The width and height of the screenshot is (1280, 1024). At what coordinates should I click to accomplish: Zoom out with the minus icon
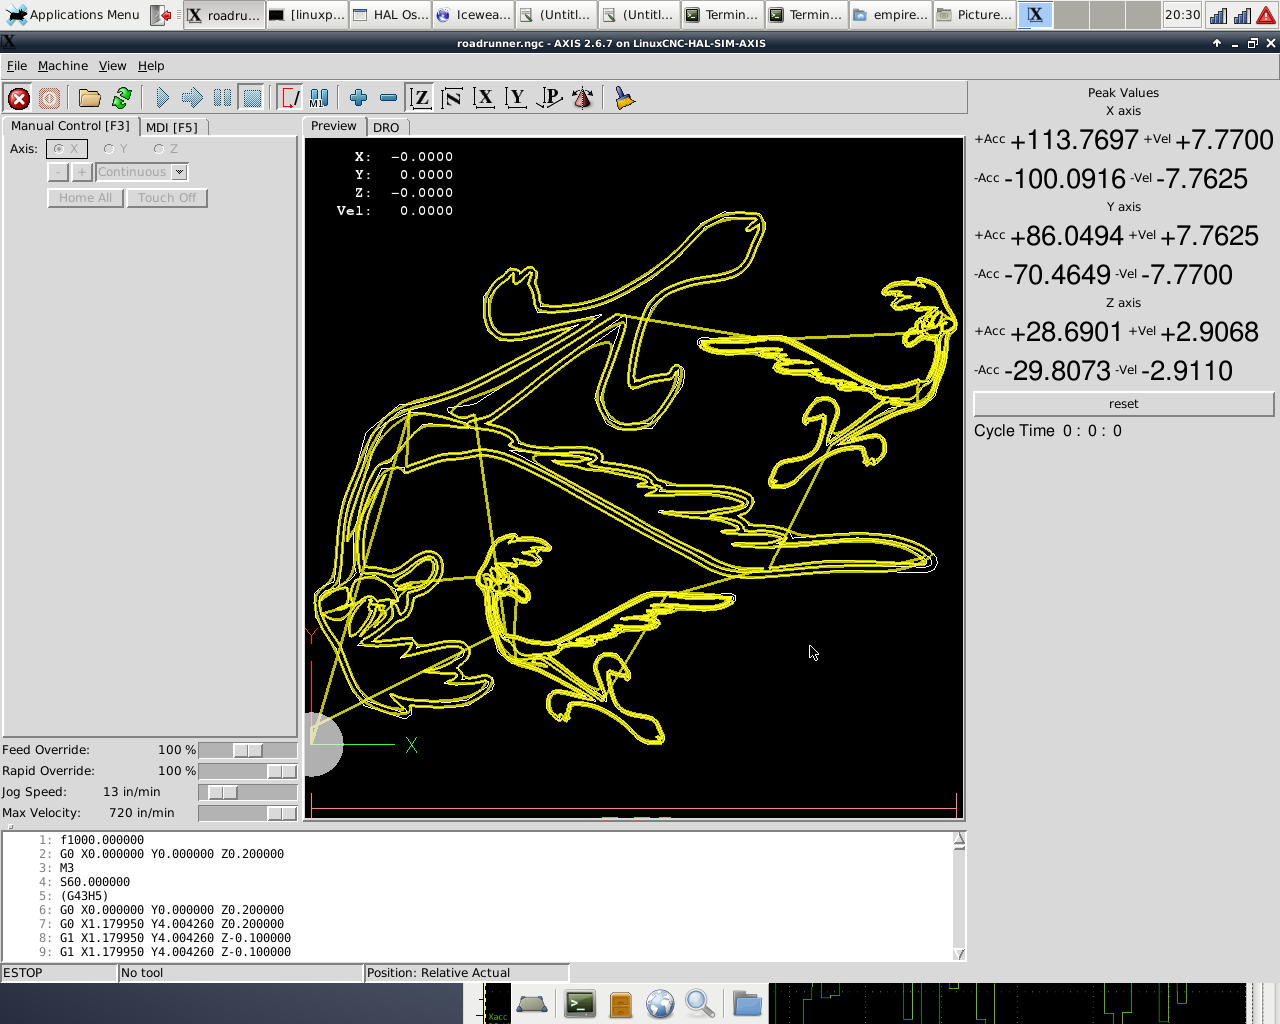(x=388, y=98)
